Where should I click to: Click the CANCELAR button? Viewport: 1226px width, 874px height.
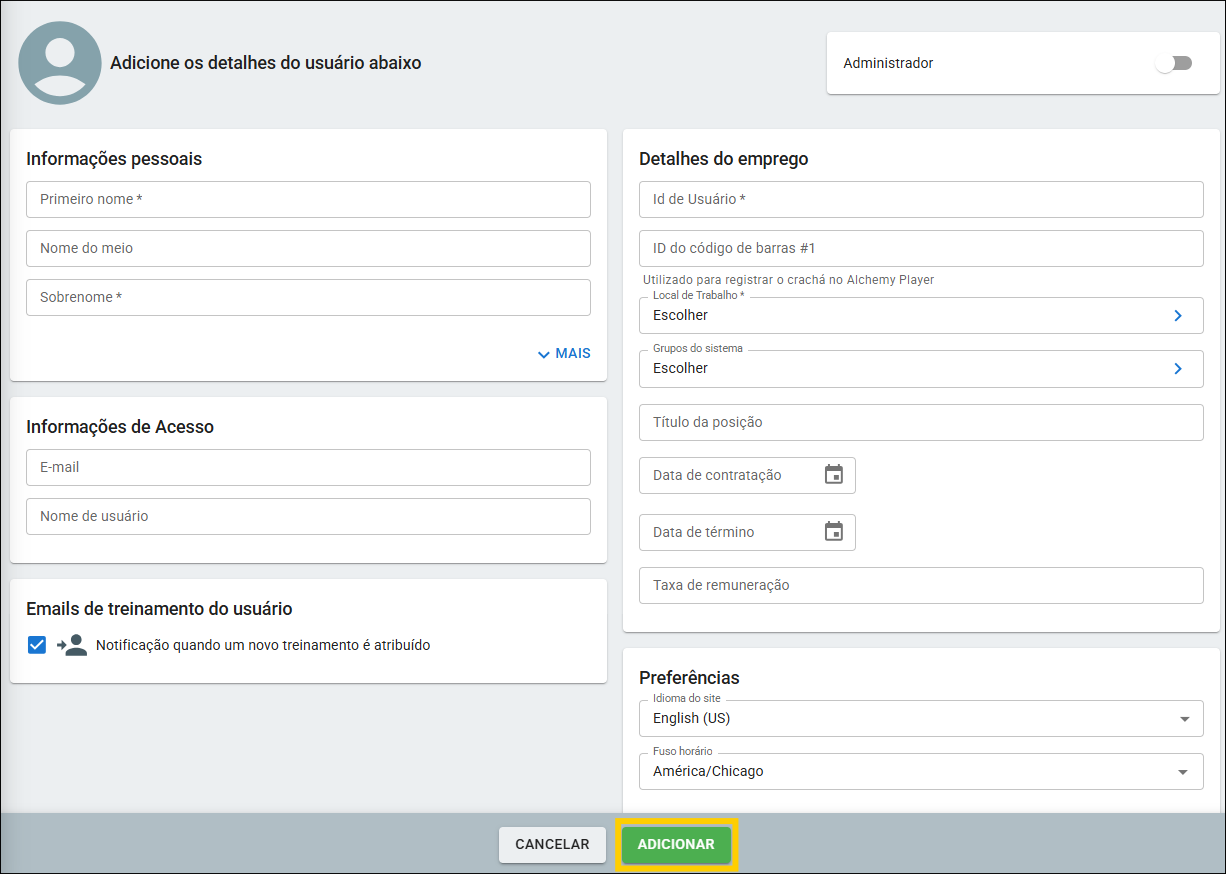coord(552,844)
